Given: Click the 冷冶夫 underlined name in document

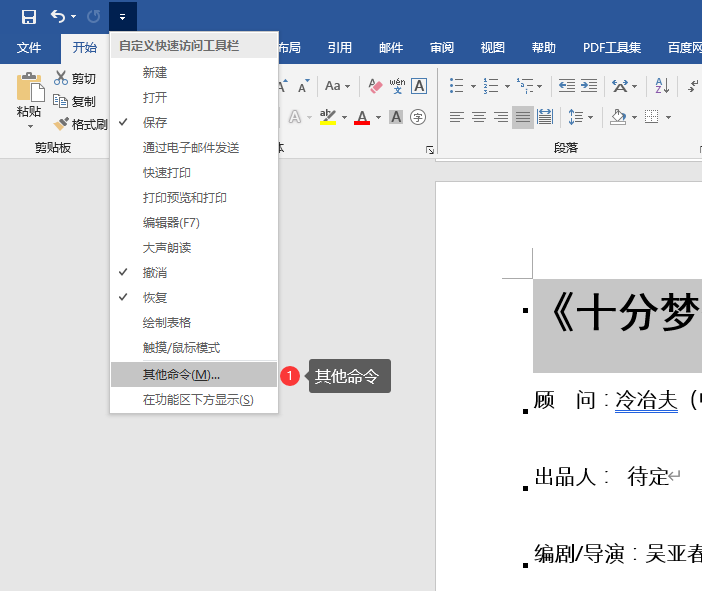Looking at the screenshot, I should pos(646,400).
